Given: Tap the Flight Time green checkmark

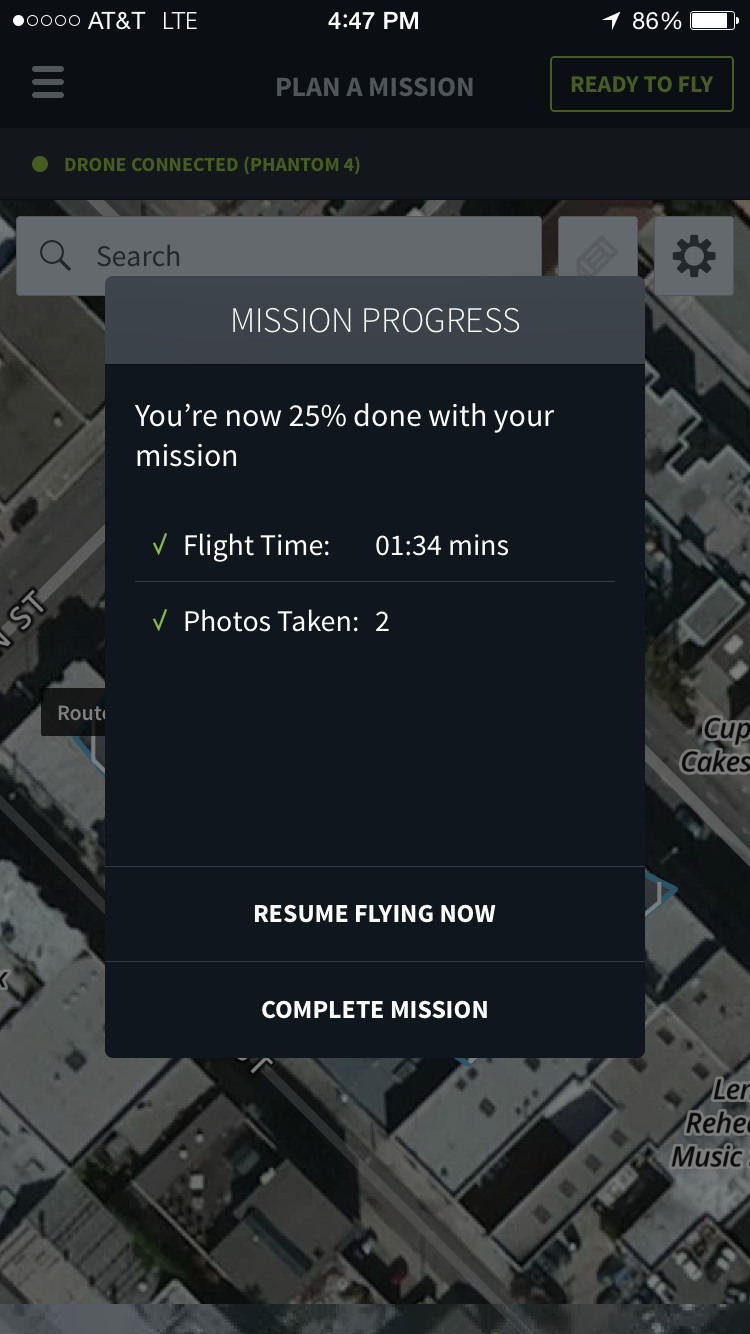Looking at the screenshot, I should coord(158,545).
